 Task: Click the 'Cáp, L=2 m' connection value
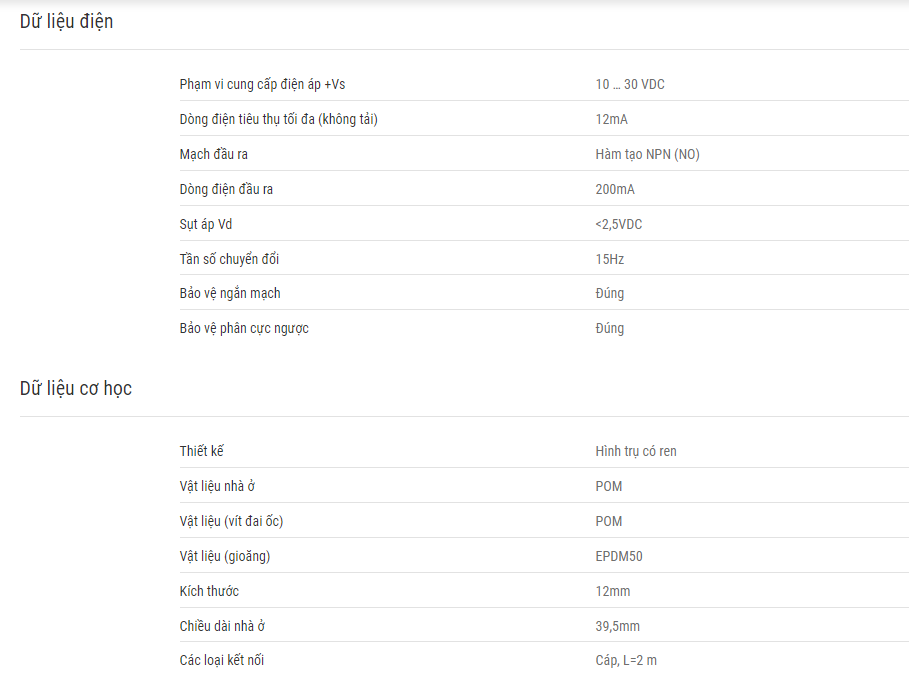(626, 661)
